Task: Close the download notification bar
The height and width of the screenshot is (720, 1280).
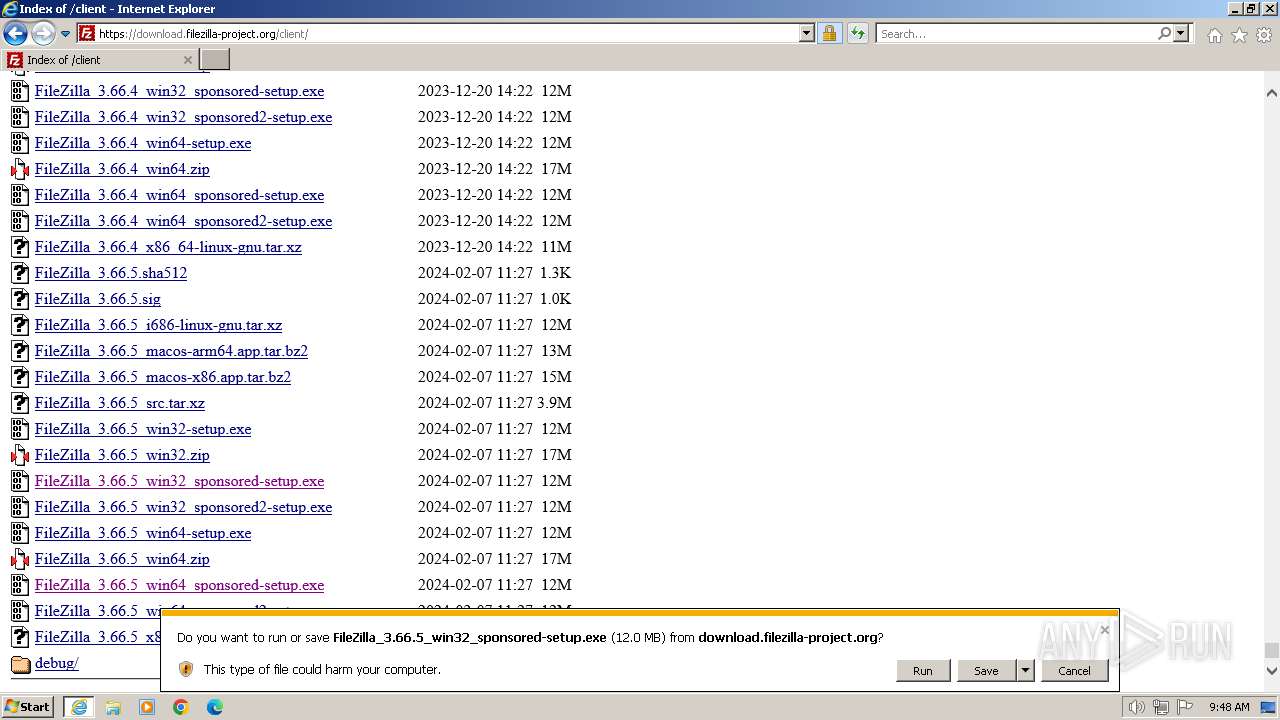Action: pos(1104,629)
